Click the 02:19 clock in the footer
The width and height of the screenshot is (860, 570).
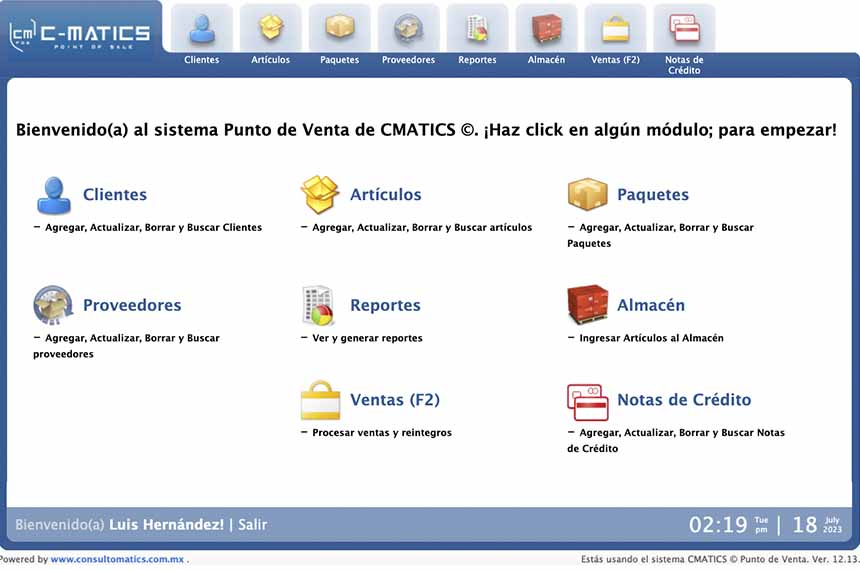coord(717,525)
